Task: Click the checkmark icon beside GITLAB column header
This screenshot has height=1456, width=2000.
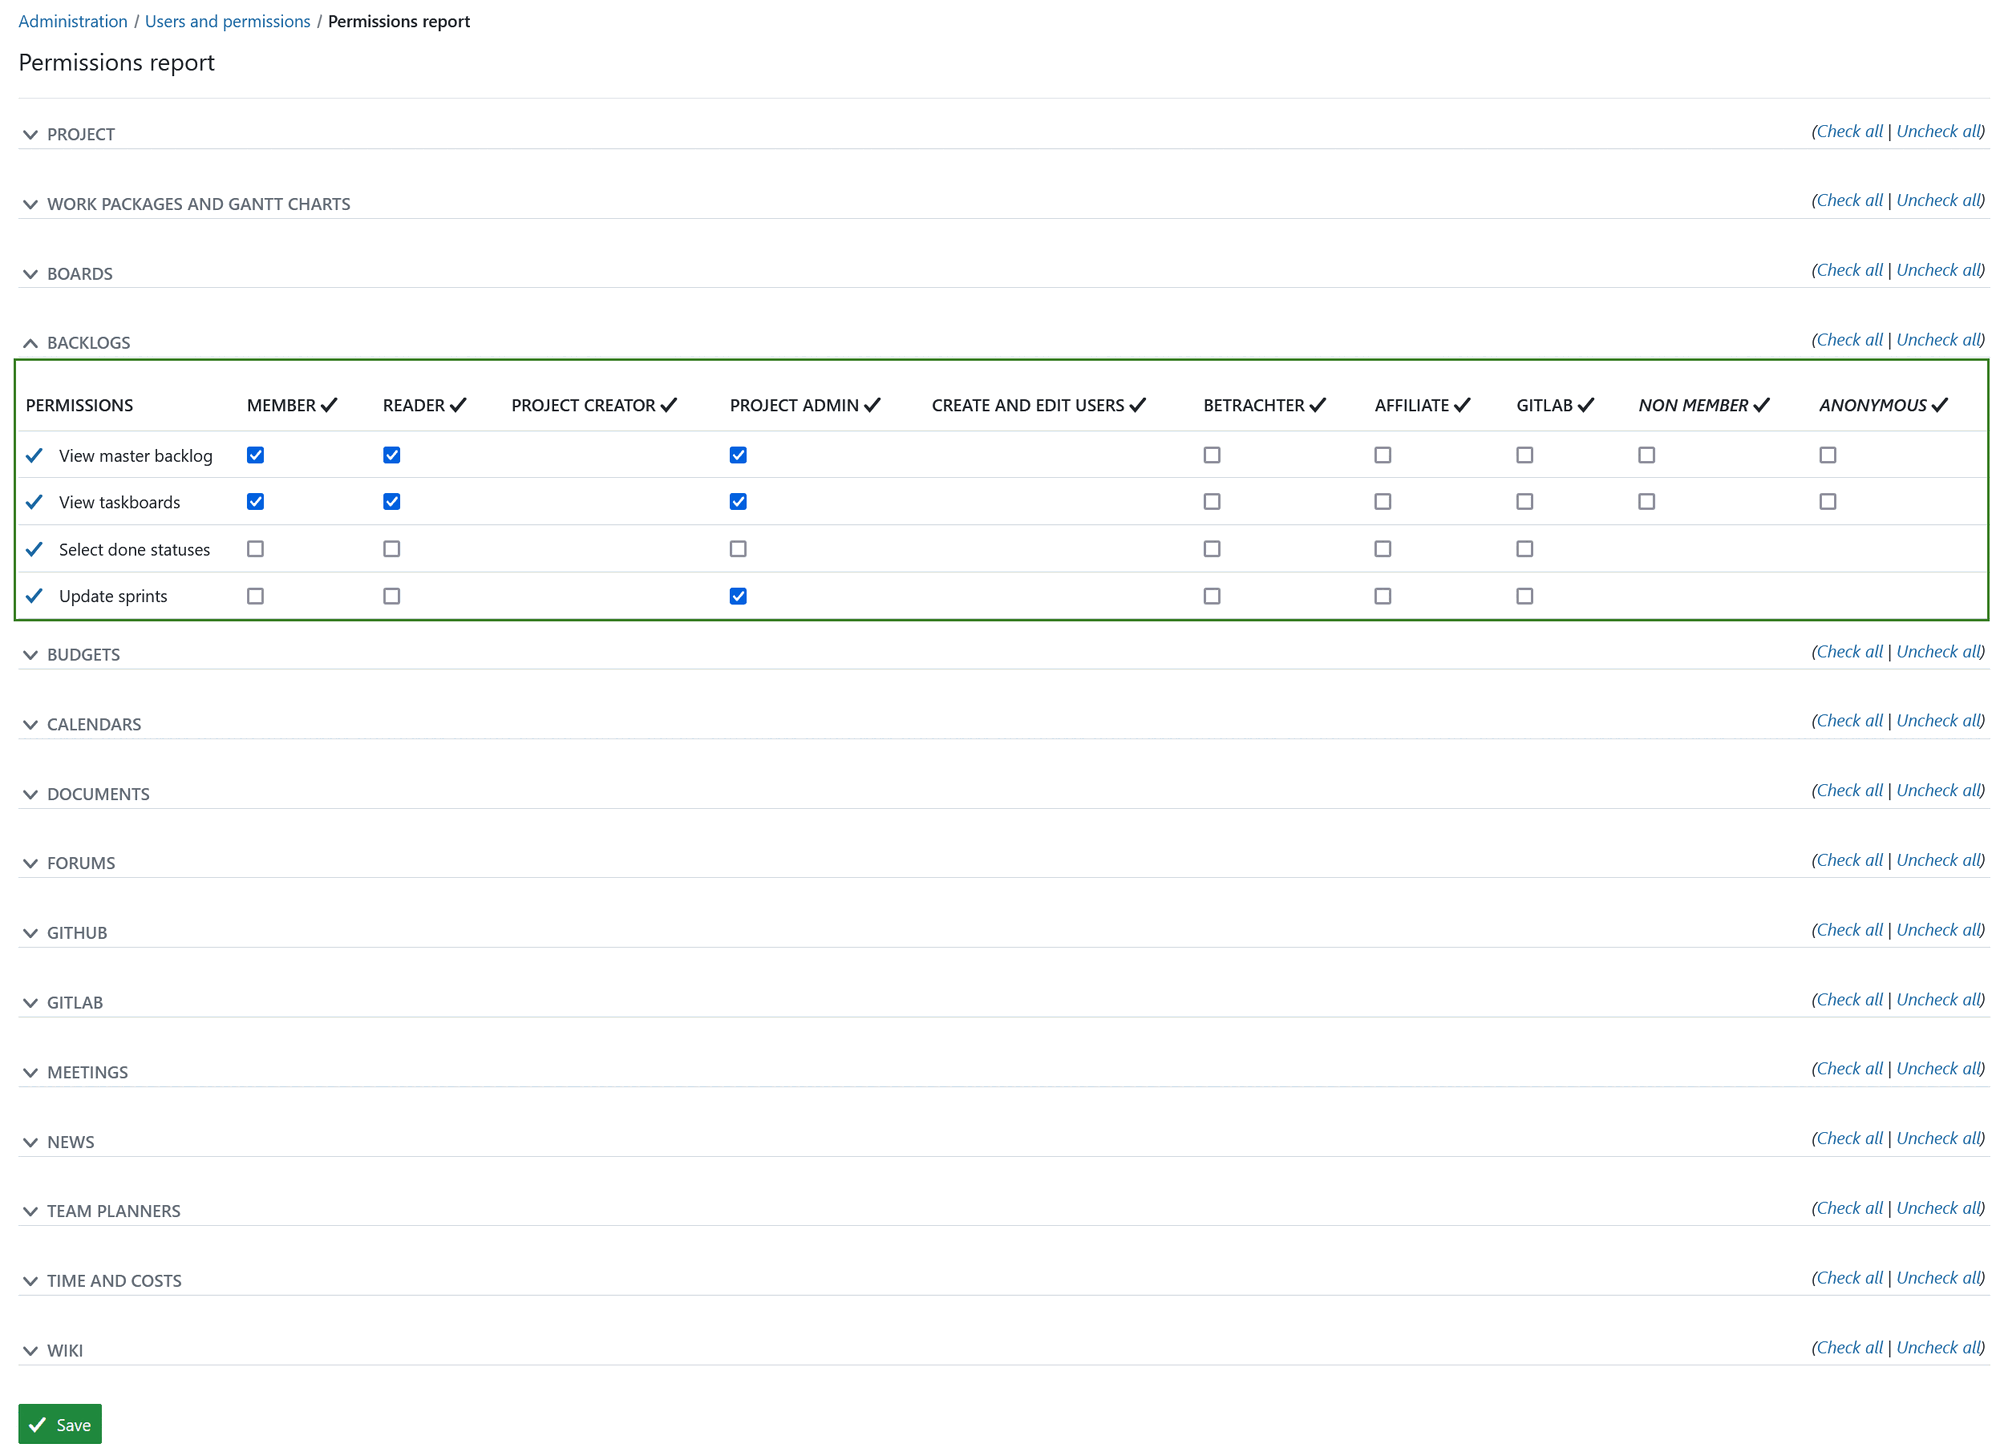Action: tap(1585, 404)
